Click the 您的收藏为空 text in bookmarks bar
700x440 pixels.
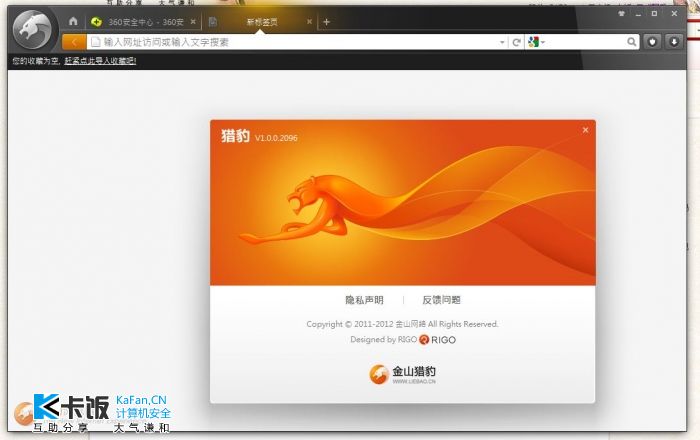35,61
